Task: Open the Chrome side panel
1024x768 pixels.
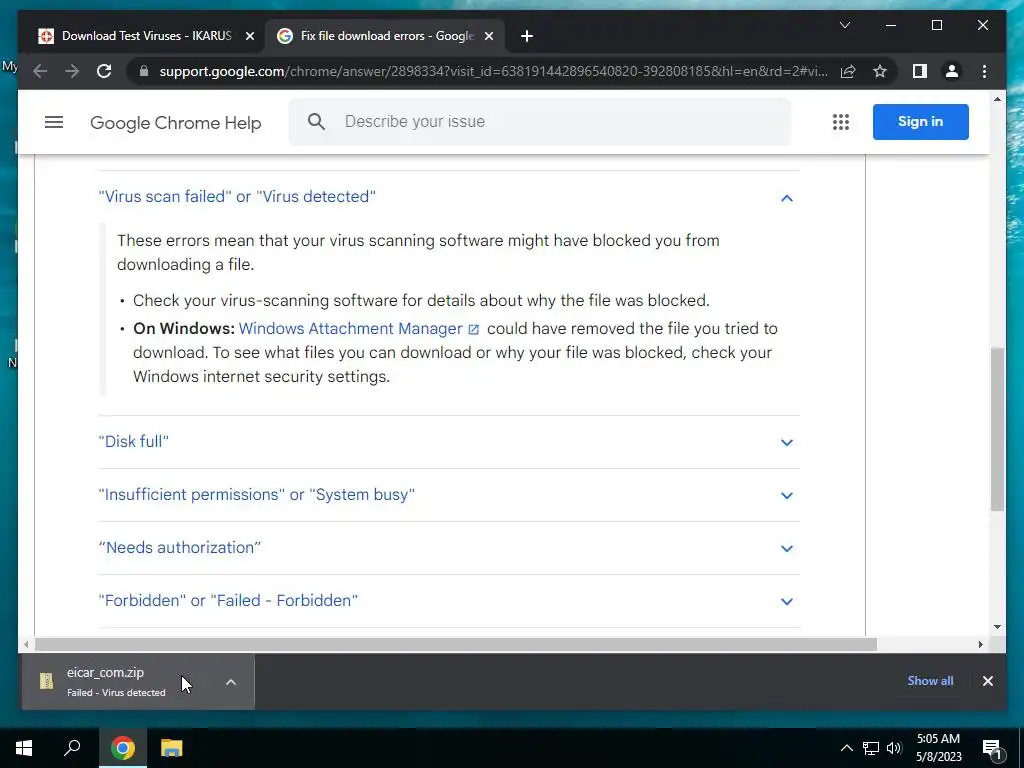Action: coord(920,71)
